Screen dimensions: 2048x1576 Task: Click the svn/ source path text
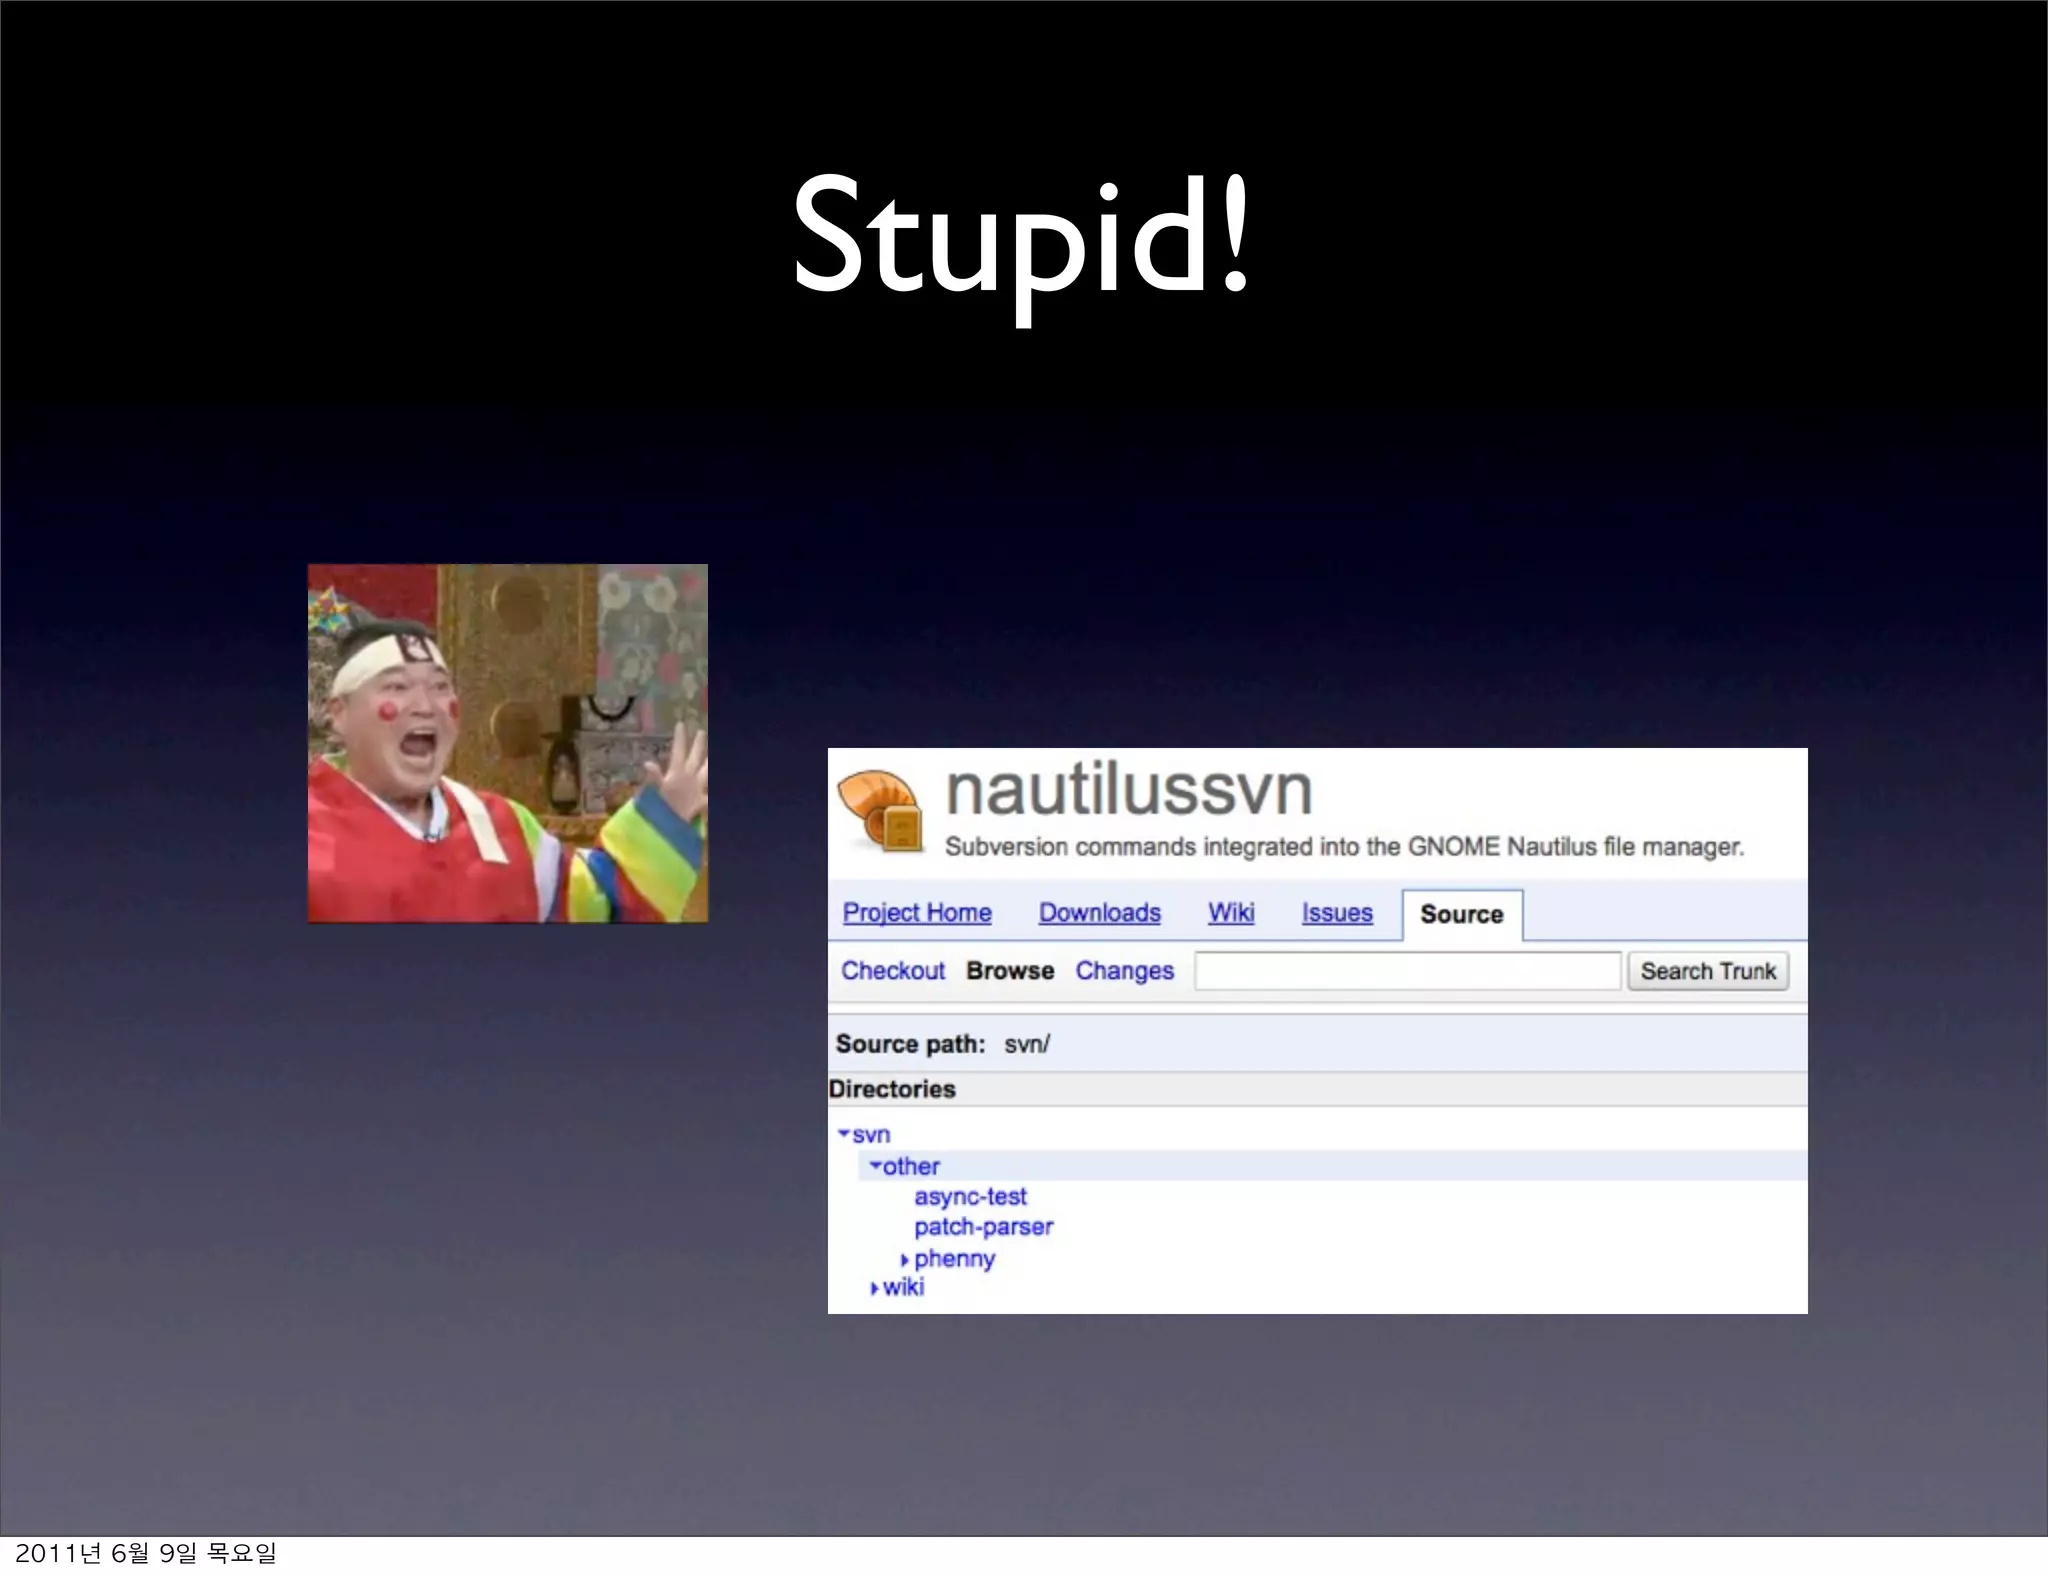coord(1027,1044)
